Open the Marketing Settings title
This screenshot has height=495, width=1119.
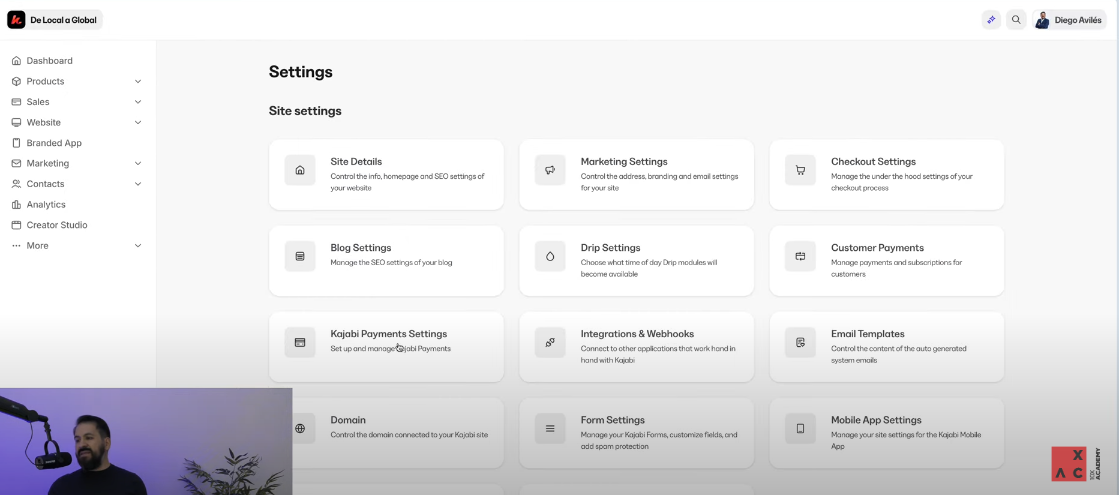624,162
